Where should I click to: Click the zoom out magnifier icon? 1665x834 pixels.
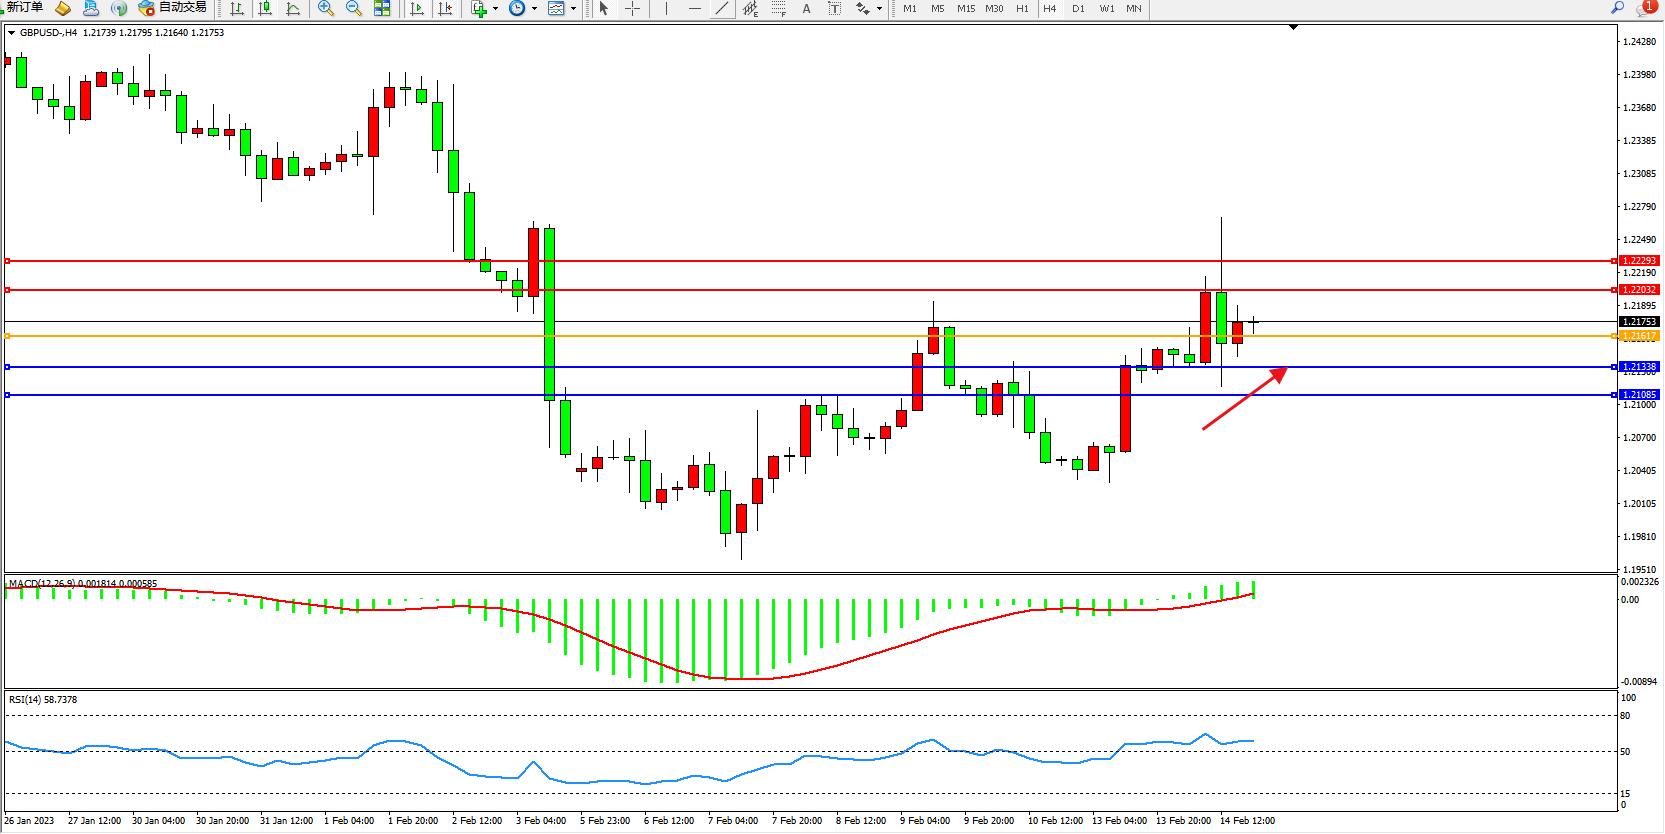[x=353, y=8]
